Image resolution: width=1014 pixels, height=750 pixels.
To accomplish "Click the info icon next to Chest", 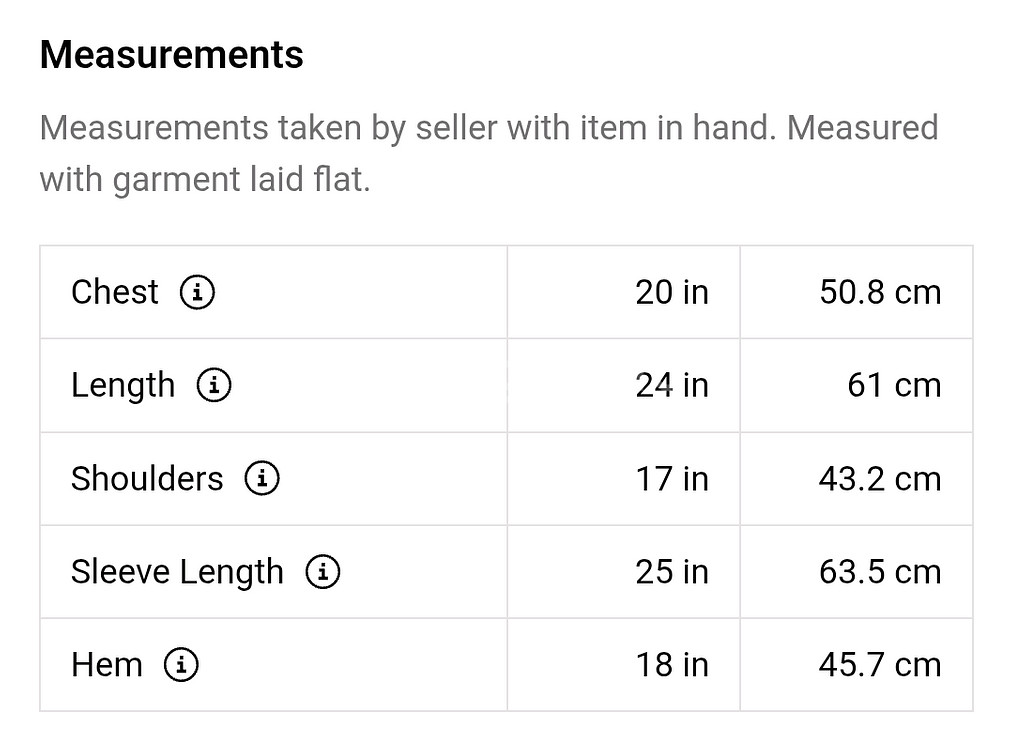I will point(197,292).
